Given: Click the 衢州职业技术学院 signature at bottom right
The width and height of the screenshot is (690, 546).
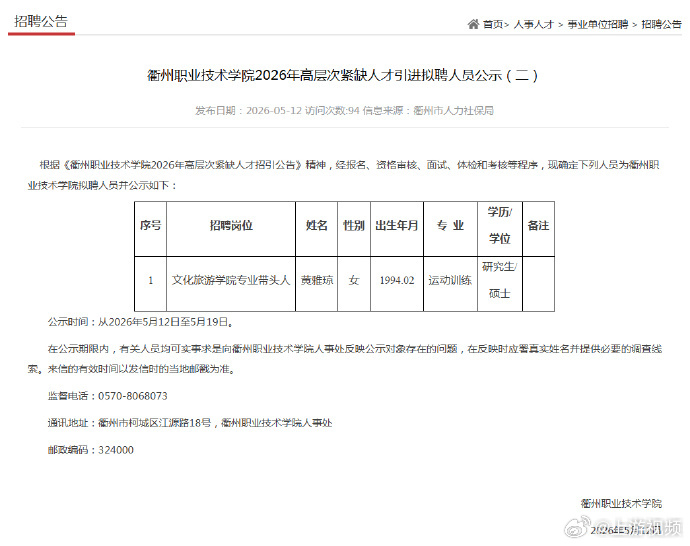Looking at the screenshot, I should (x=621, y=503).
